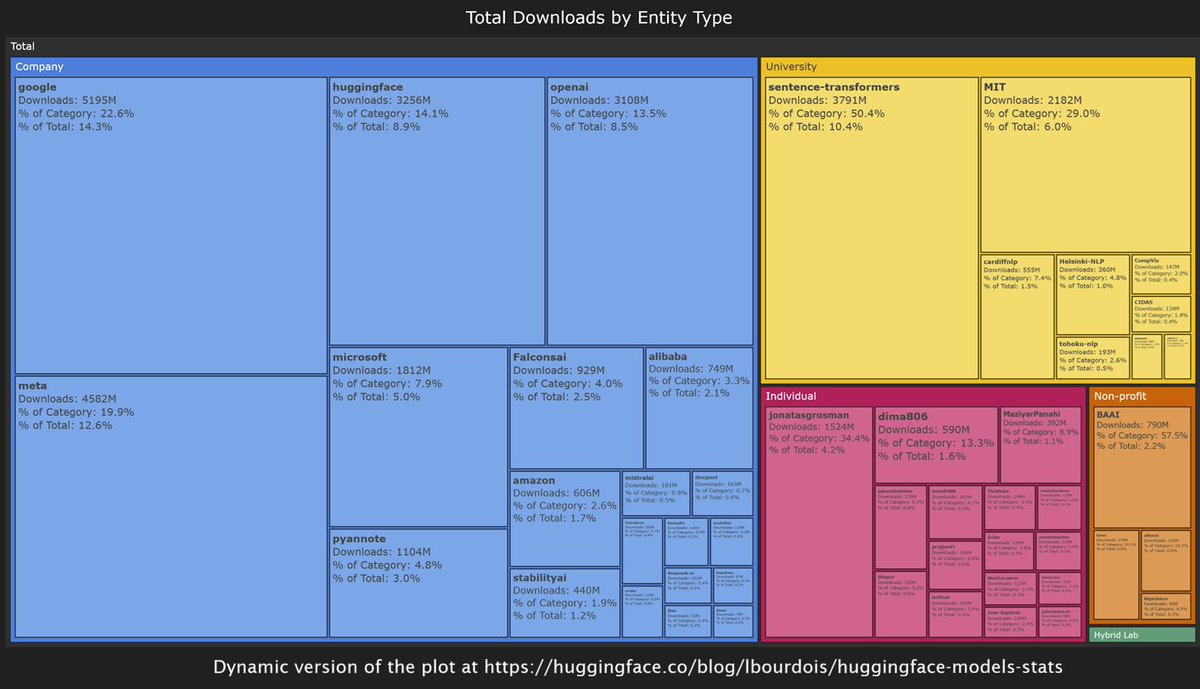Screen dimensions: 1200x689
Task: Select the Total root header bar
Action: [600, 46]
